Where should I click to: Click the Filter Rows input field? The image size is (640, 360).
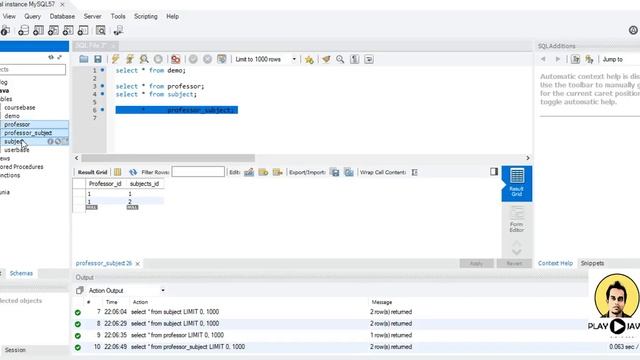point(198,172)
